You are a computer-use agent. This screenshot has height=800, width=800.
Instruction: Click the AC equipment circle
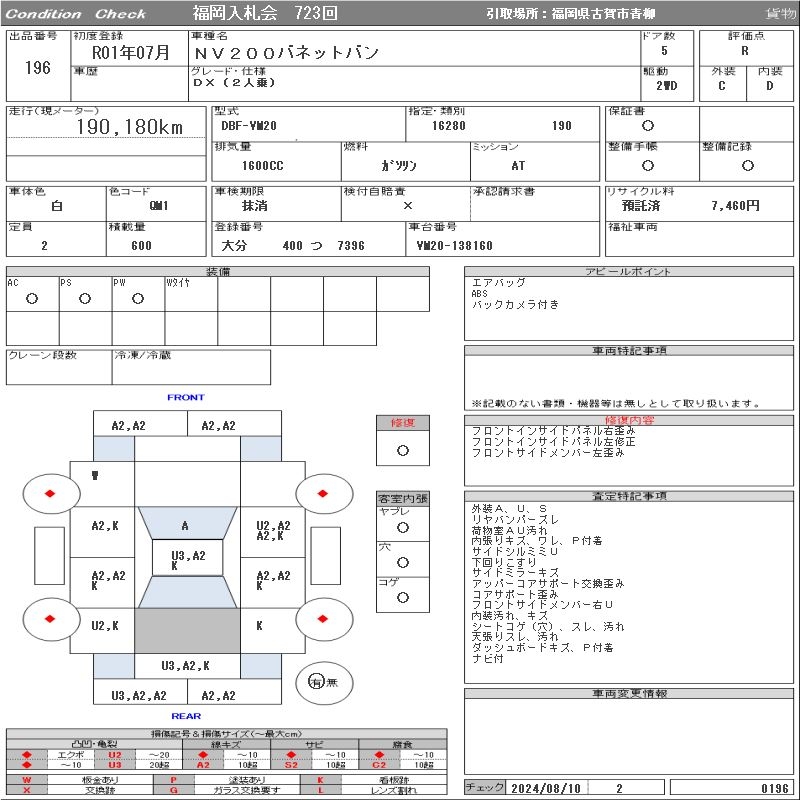click(32, 298)
